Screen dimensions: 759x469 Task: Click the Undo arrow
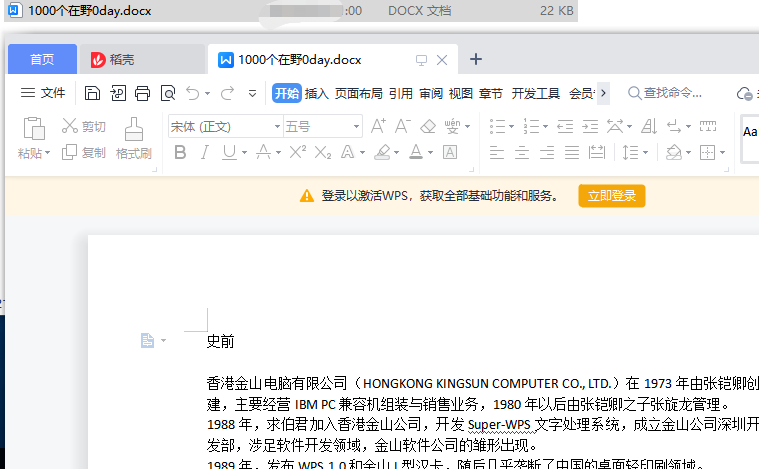[x=193, y=93]
